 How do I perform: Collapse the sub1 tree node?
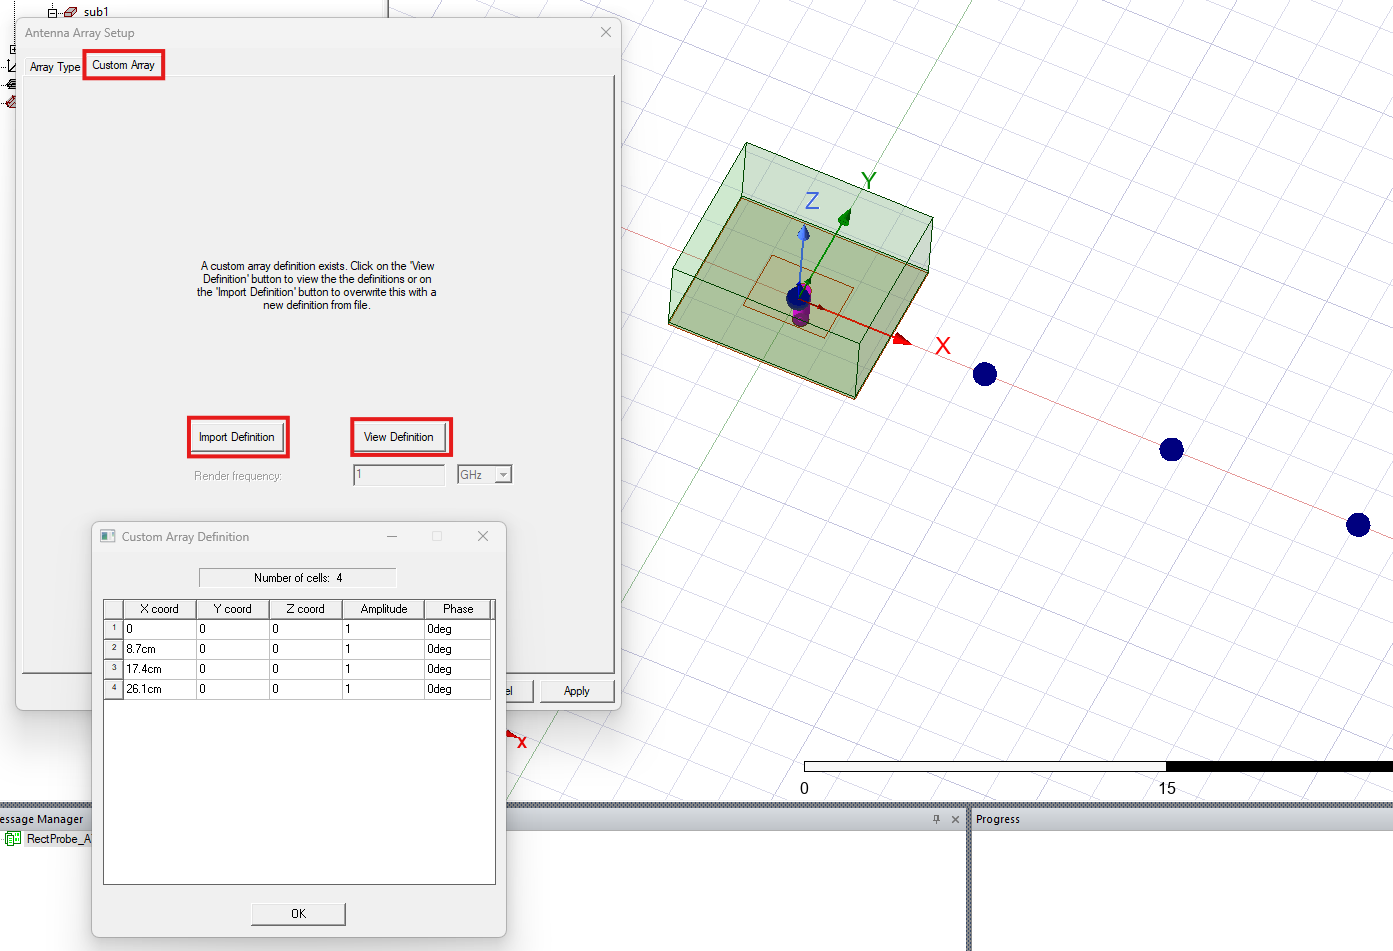[x=52, y=12]
